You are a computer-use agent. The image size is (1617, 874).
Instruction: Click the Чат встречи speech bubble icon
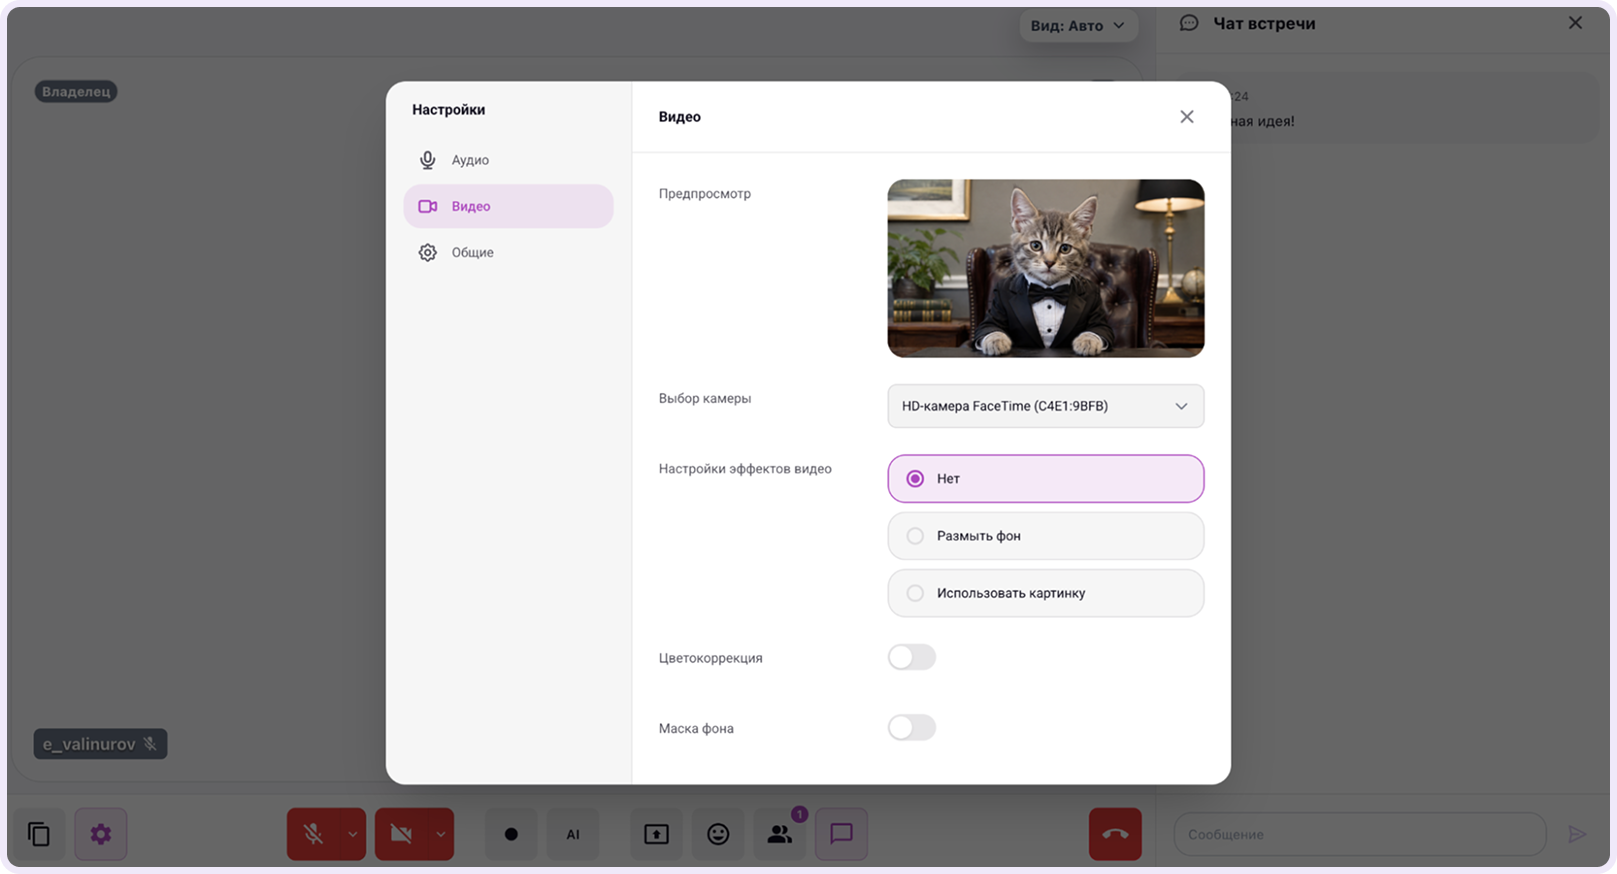1189,23
